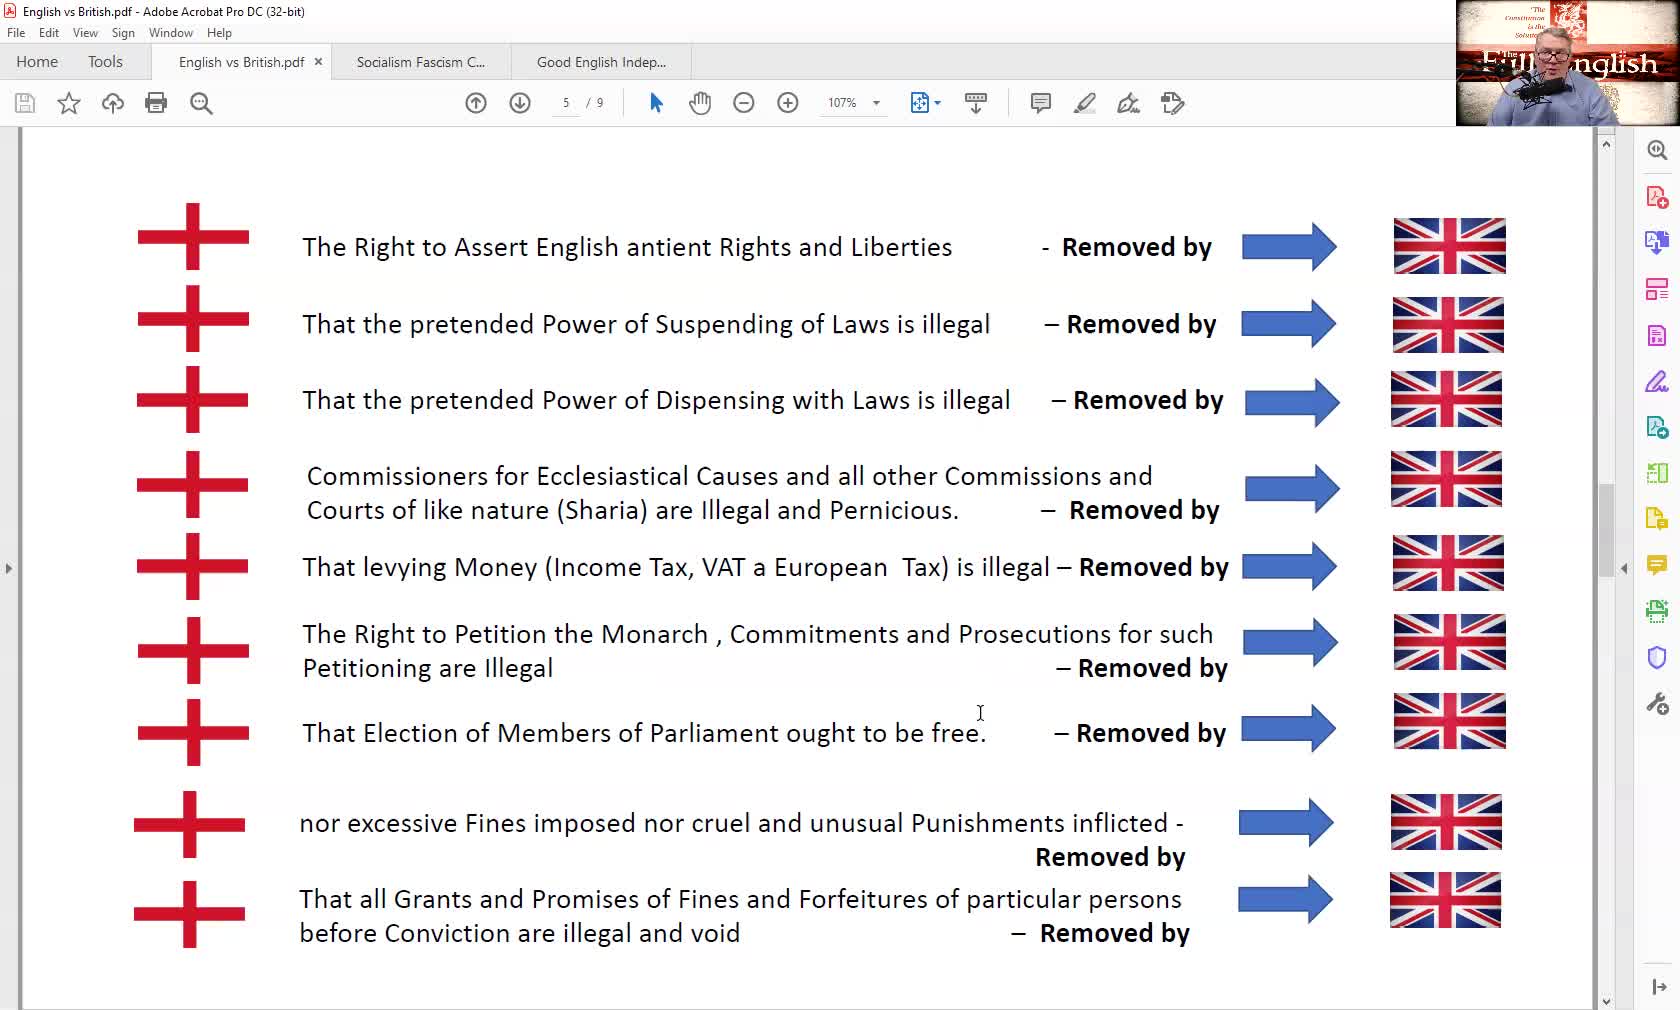Expand the left navigation pane arrow
The height and width of the screenshot is (1010, 1680).
tap(8, 568)
